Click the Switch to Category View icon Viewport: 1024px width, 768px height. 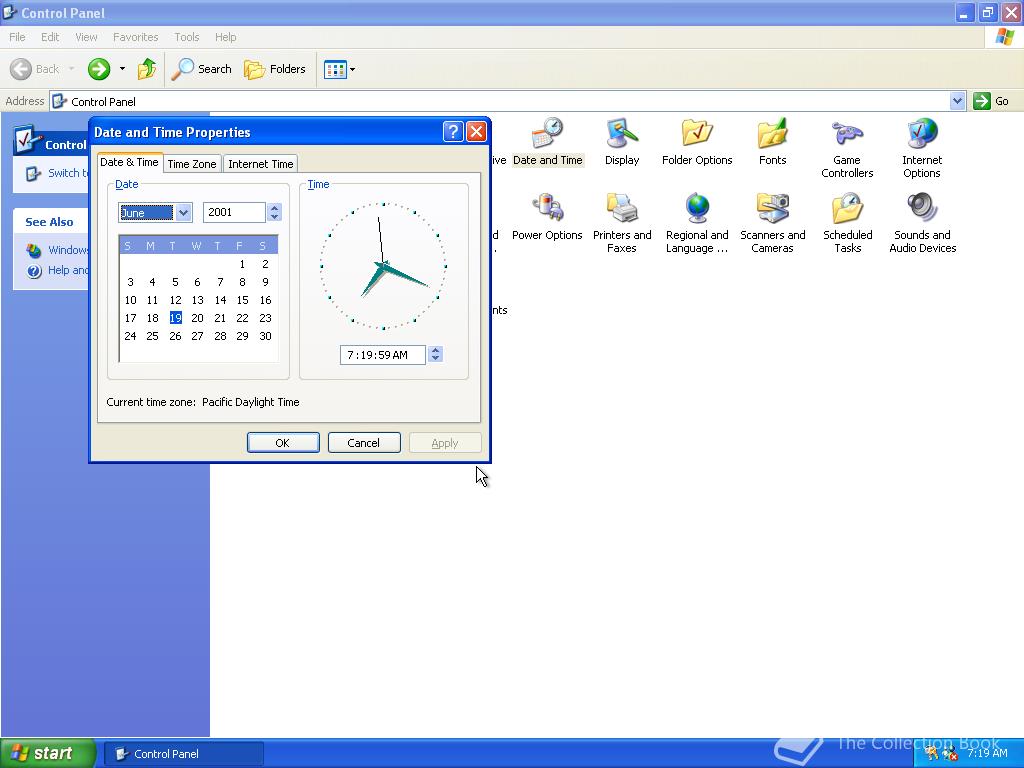pos(33,173)
